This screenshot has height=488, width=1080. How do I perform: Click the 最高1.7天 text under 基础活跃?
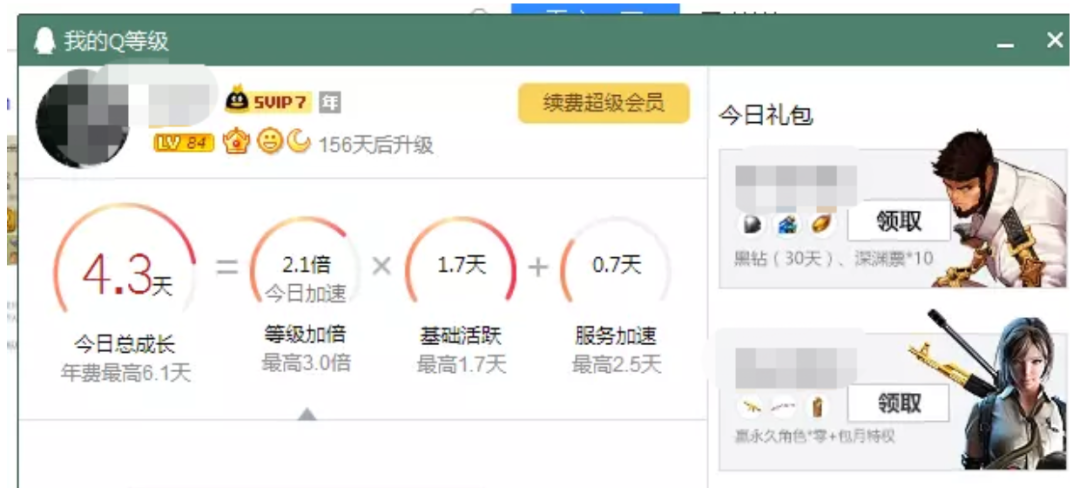pyautogui.click(x=461, y=364)
